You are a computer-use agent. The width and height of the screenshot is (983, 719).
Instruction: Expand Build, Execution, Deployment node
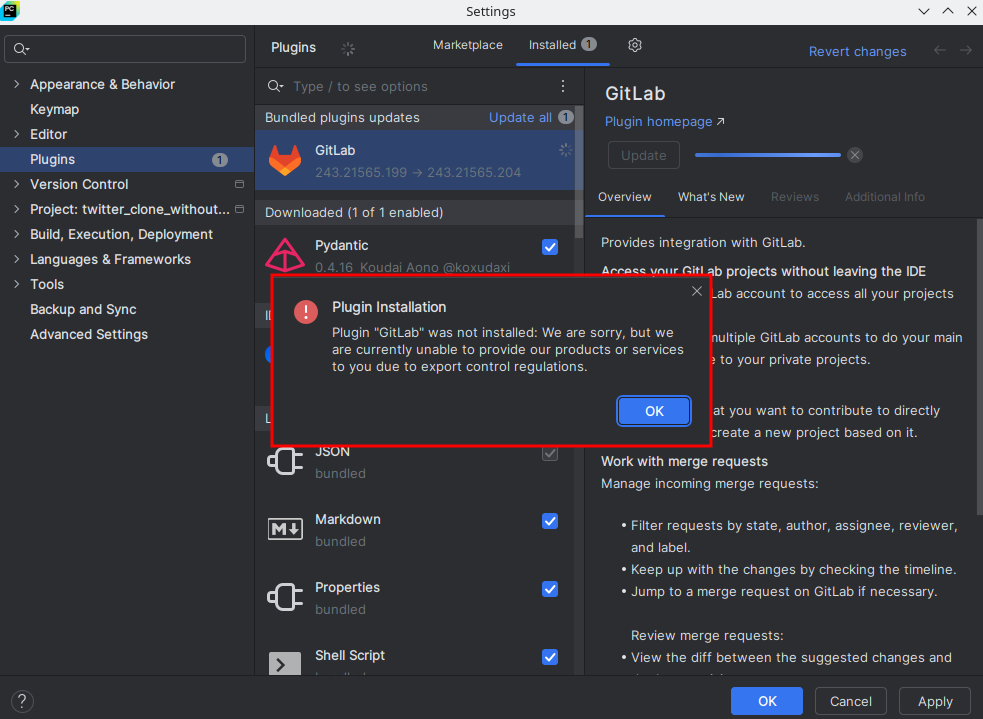(16, 234)
